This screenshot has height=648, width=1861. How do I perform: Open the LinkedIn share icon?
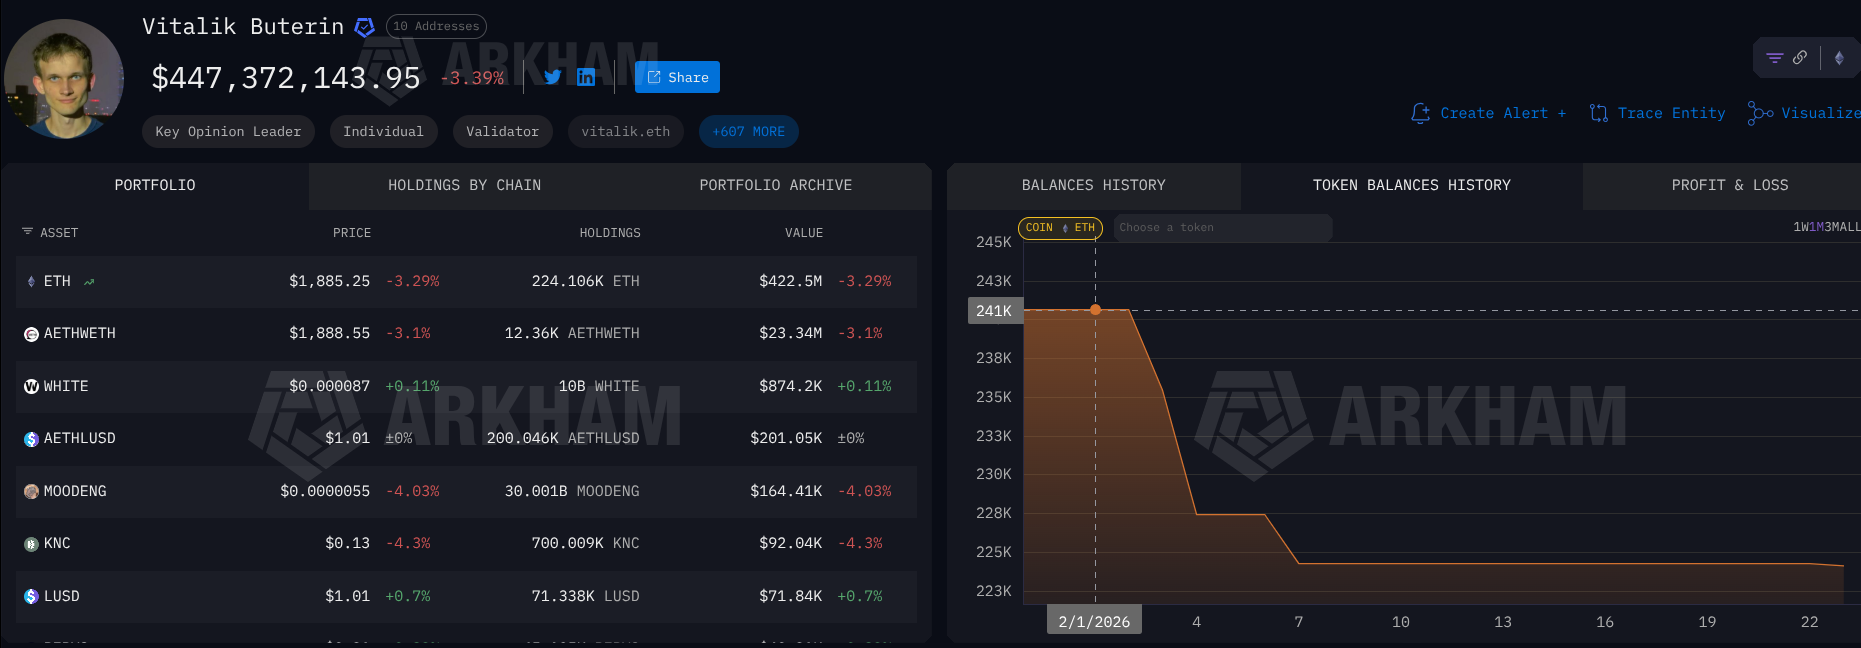coord(586,77)
